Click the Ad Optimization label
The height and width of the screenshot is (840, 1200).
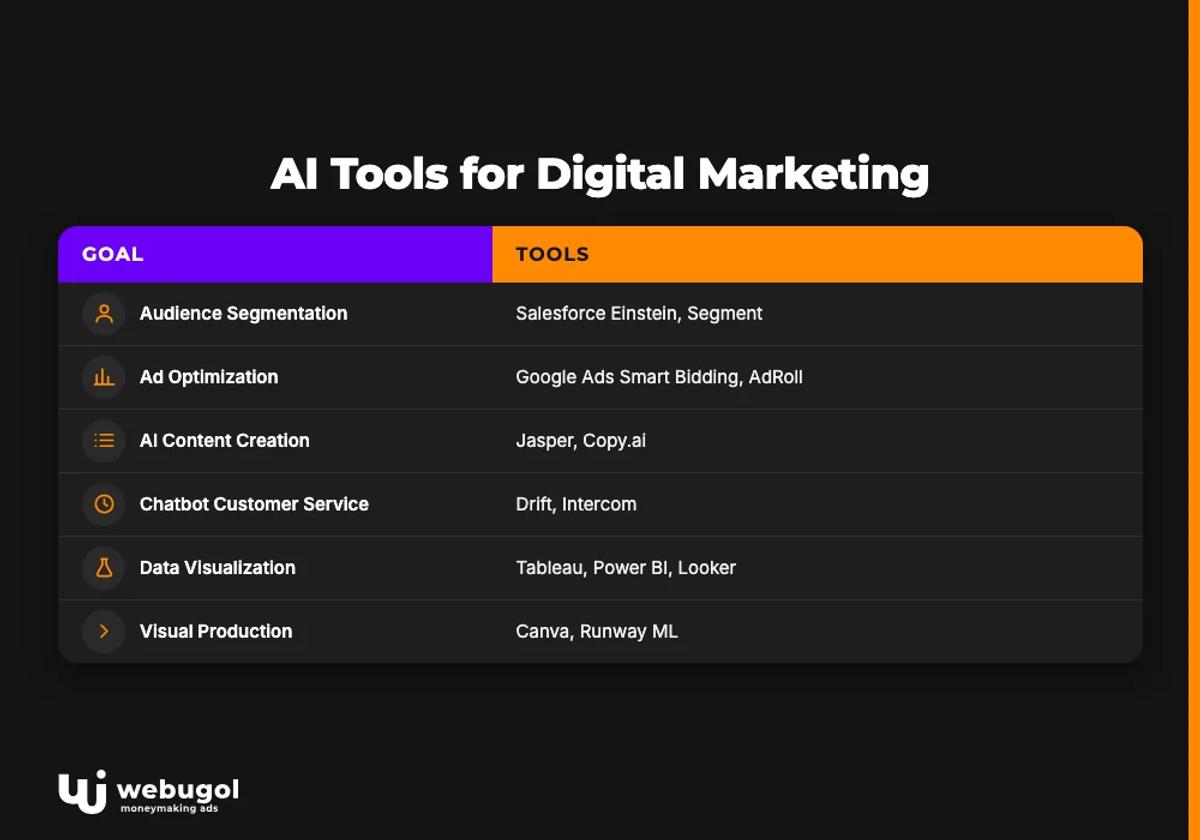coord(209,377)
